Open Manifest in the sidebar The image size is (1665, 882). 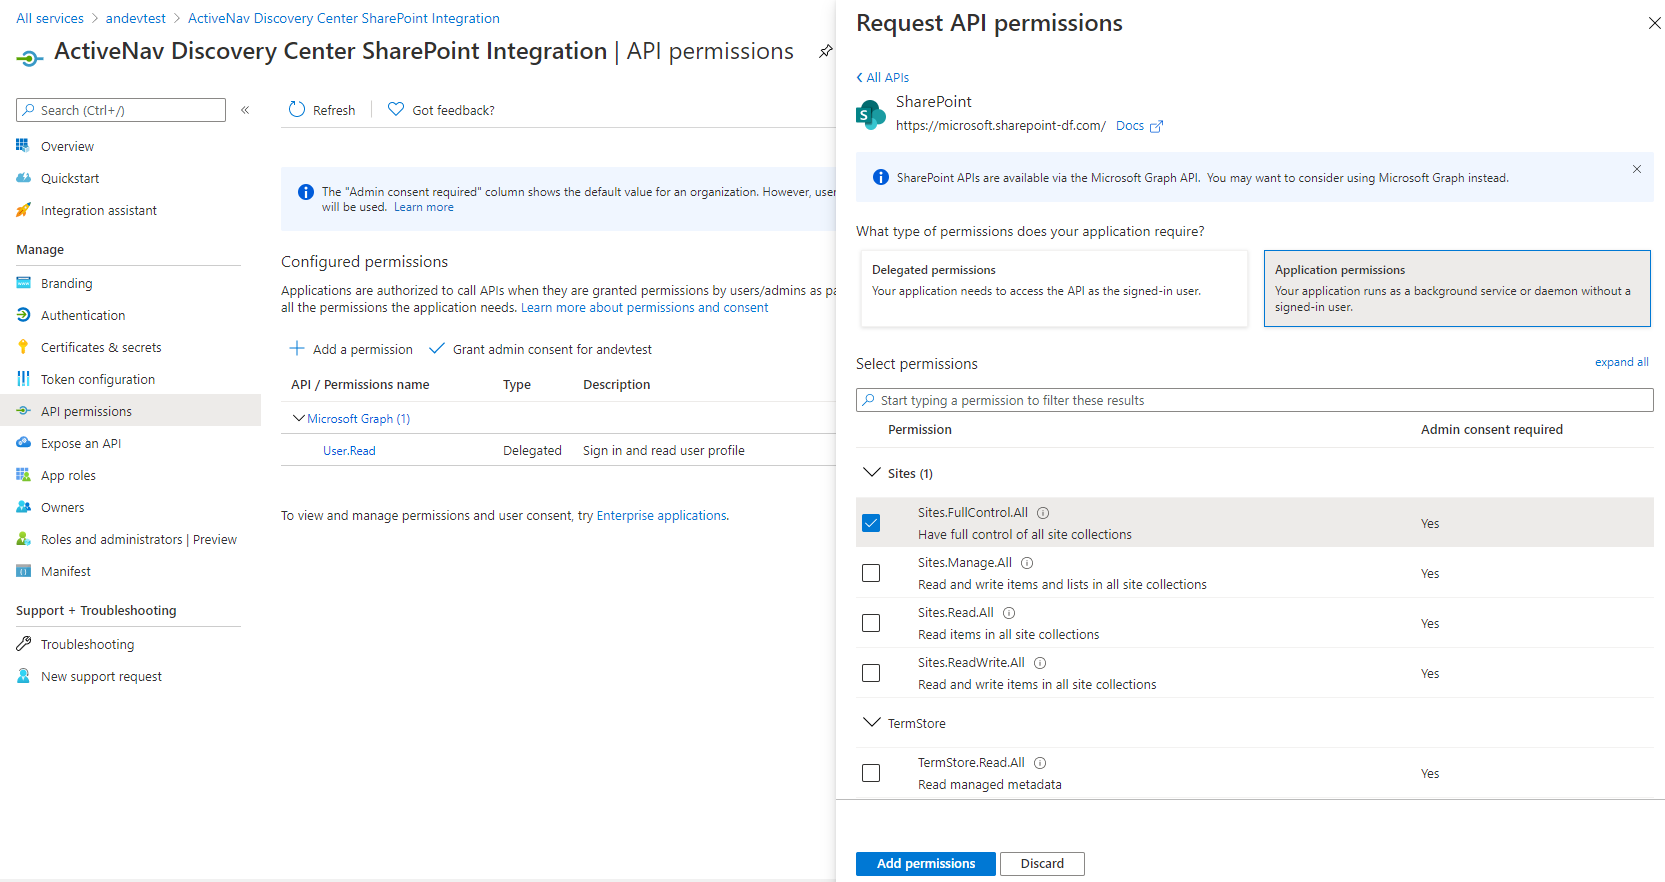pos(66,571)
